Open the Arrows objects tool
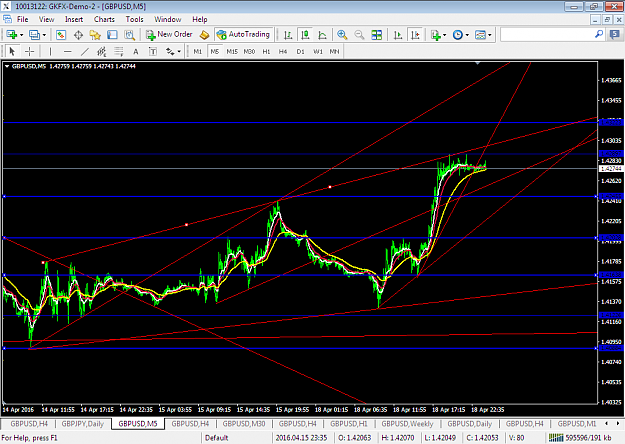Screen dimensions: 625x444 coord(170,51)
